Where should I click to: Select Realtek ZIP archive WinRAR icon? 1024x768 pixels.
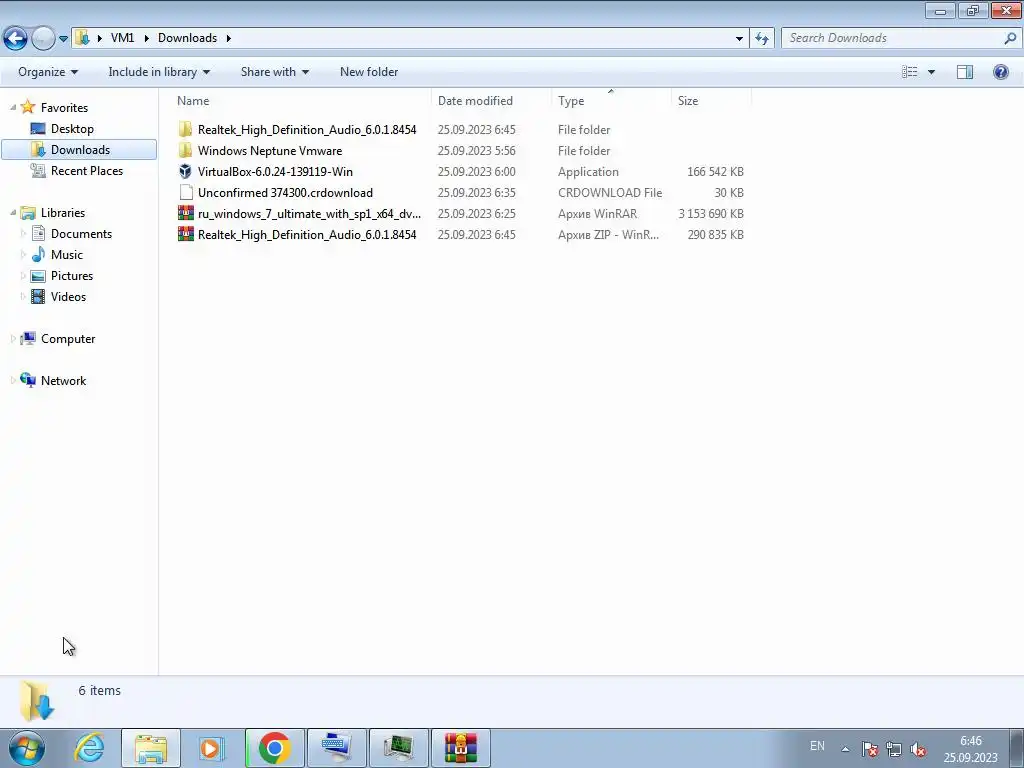[x=185, y=234]
